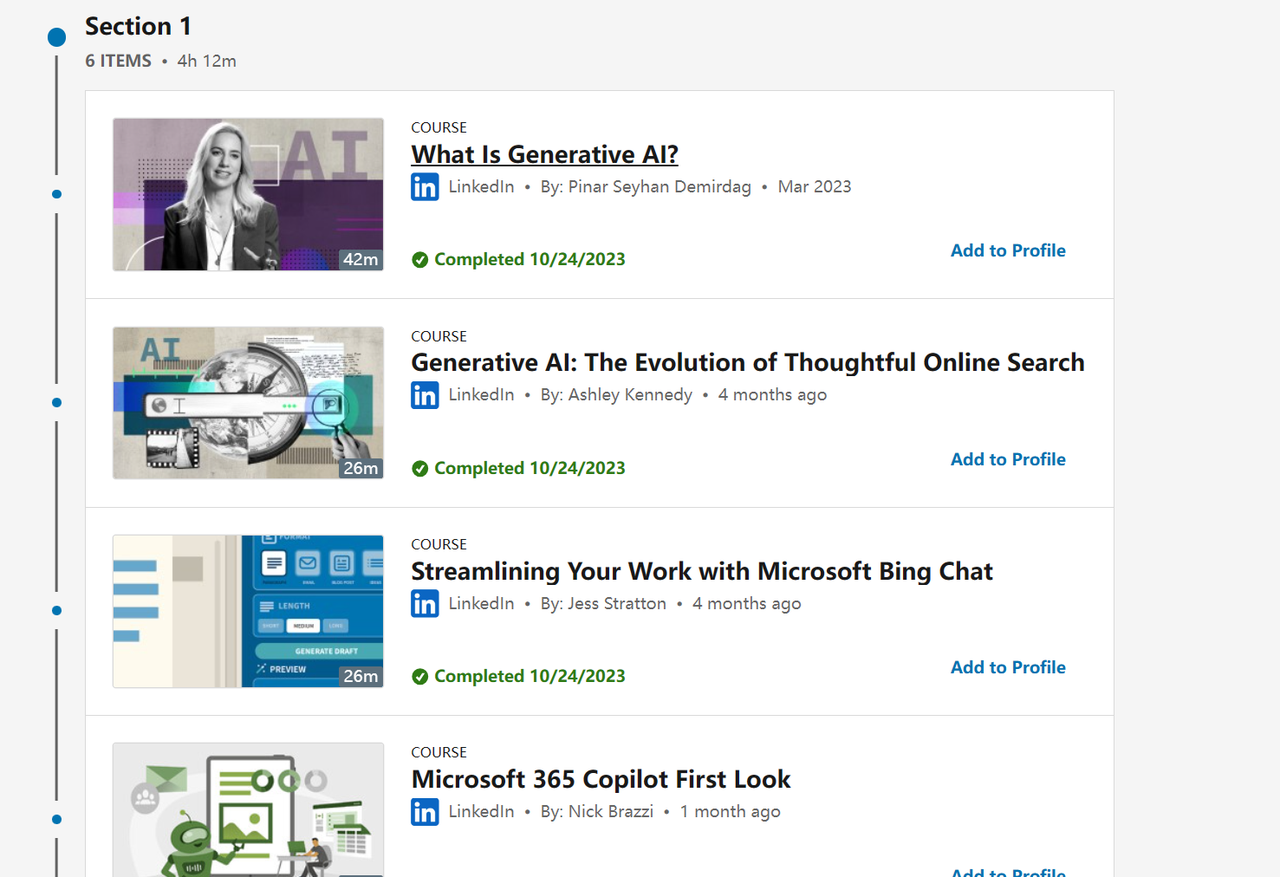The image size is (1280, 877).
Task: Add Thoughtful Online Search course to profile
Action: tap(1008, 459)
